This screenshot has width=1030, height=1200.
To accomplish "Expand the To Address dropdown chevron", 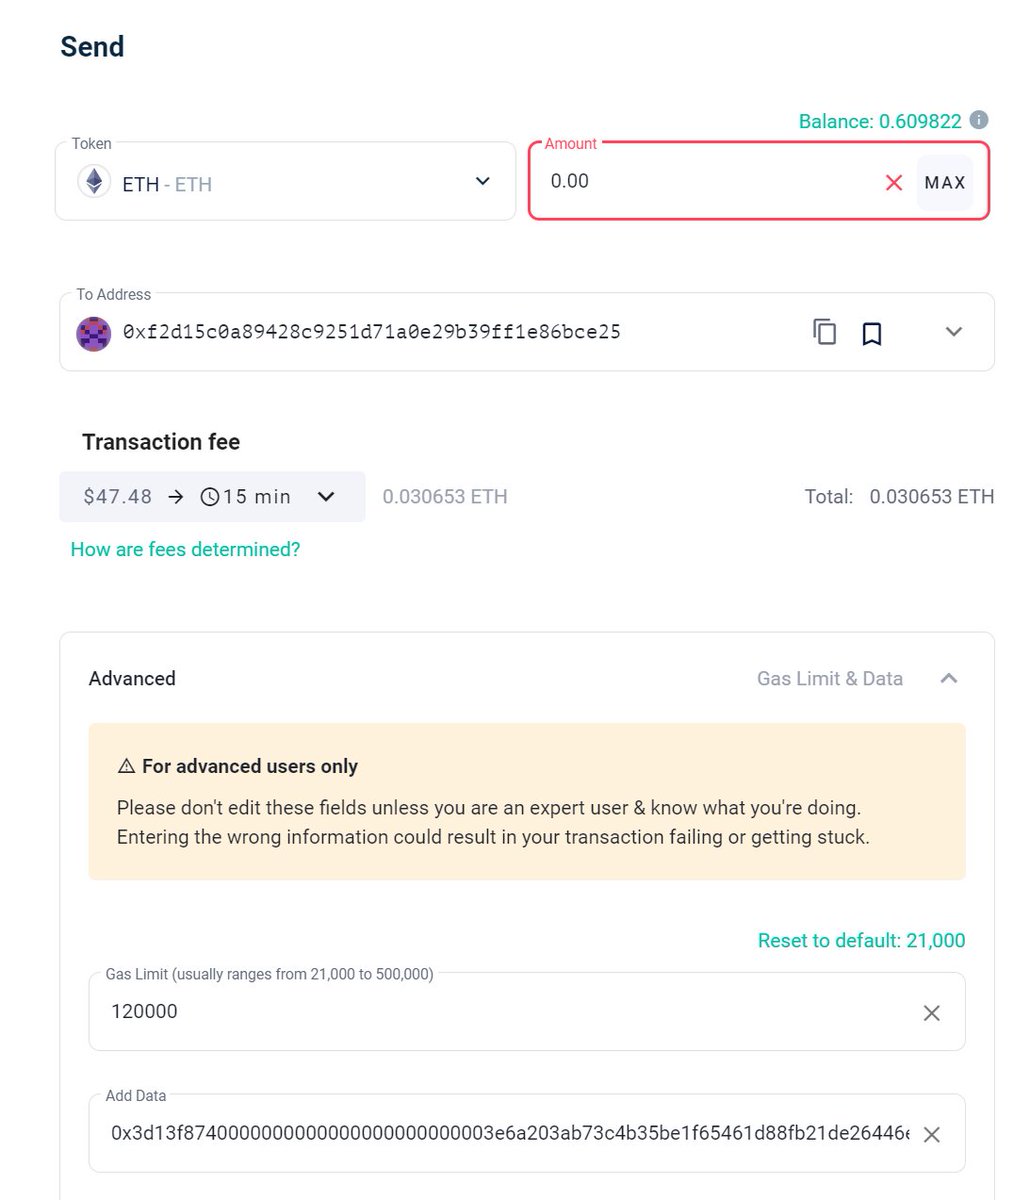I will click(954, 332).
